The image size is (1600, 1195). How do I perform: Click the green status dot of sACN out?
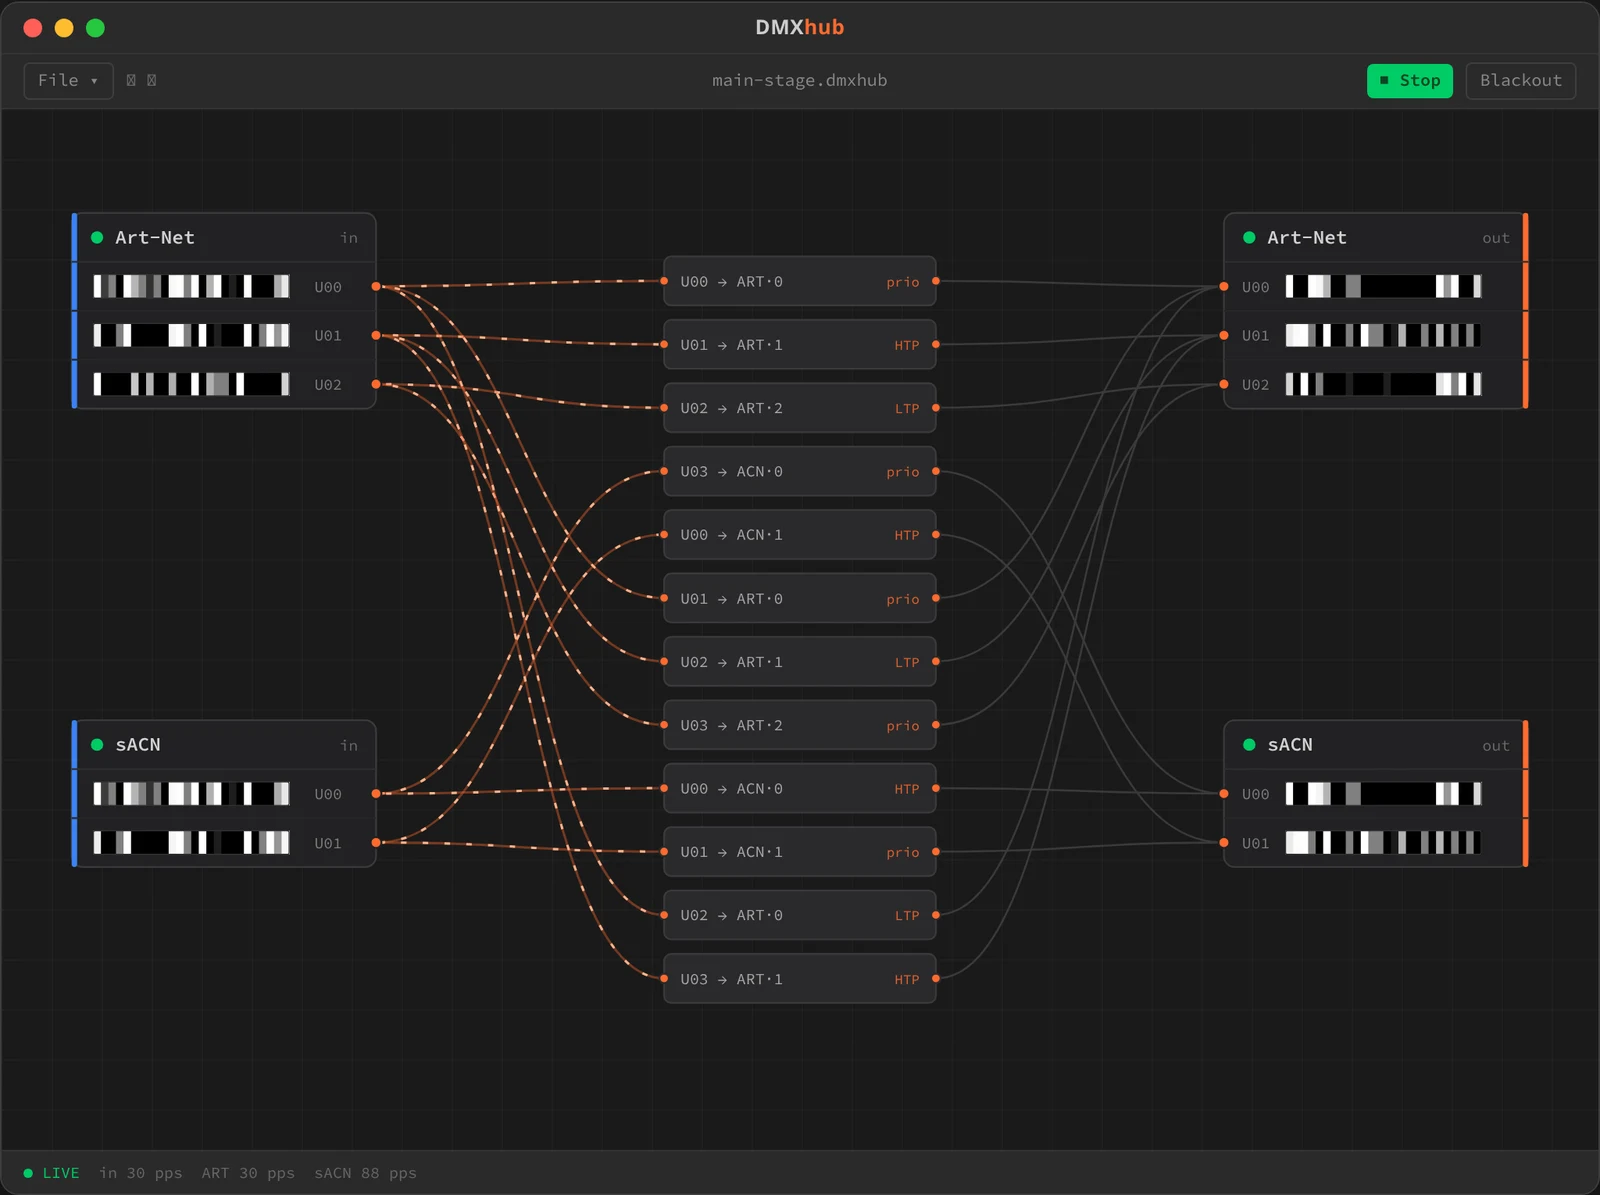pos(1249,744)
